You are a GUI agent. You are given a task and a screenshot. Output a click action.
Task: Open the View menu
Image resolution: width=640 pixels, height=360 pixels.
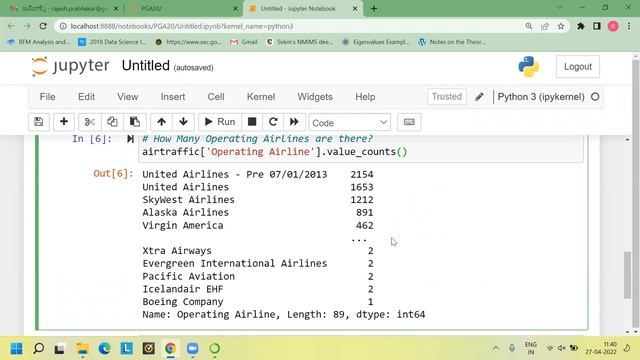[127, 97]
